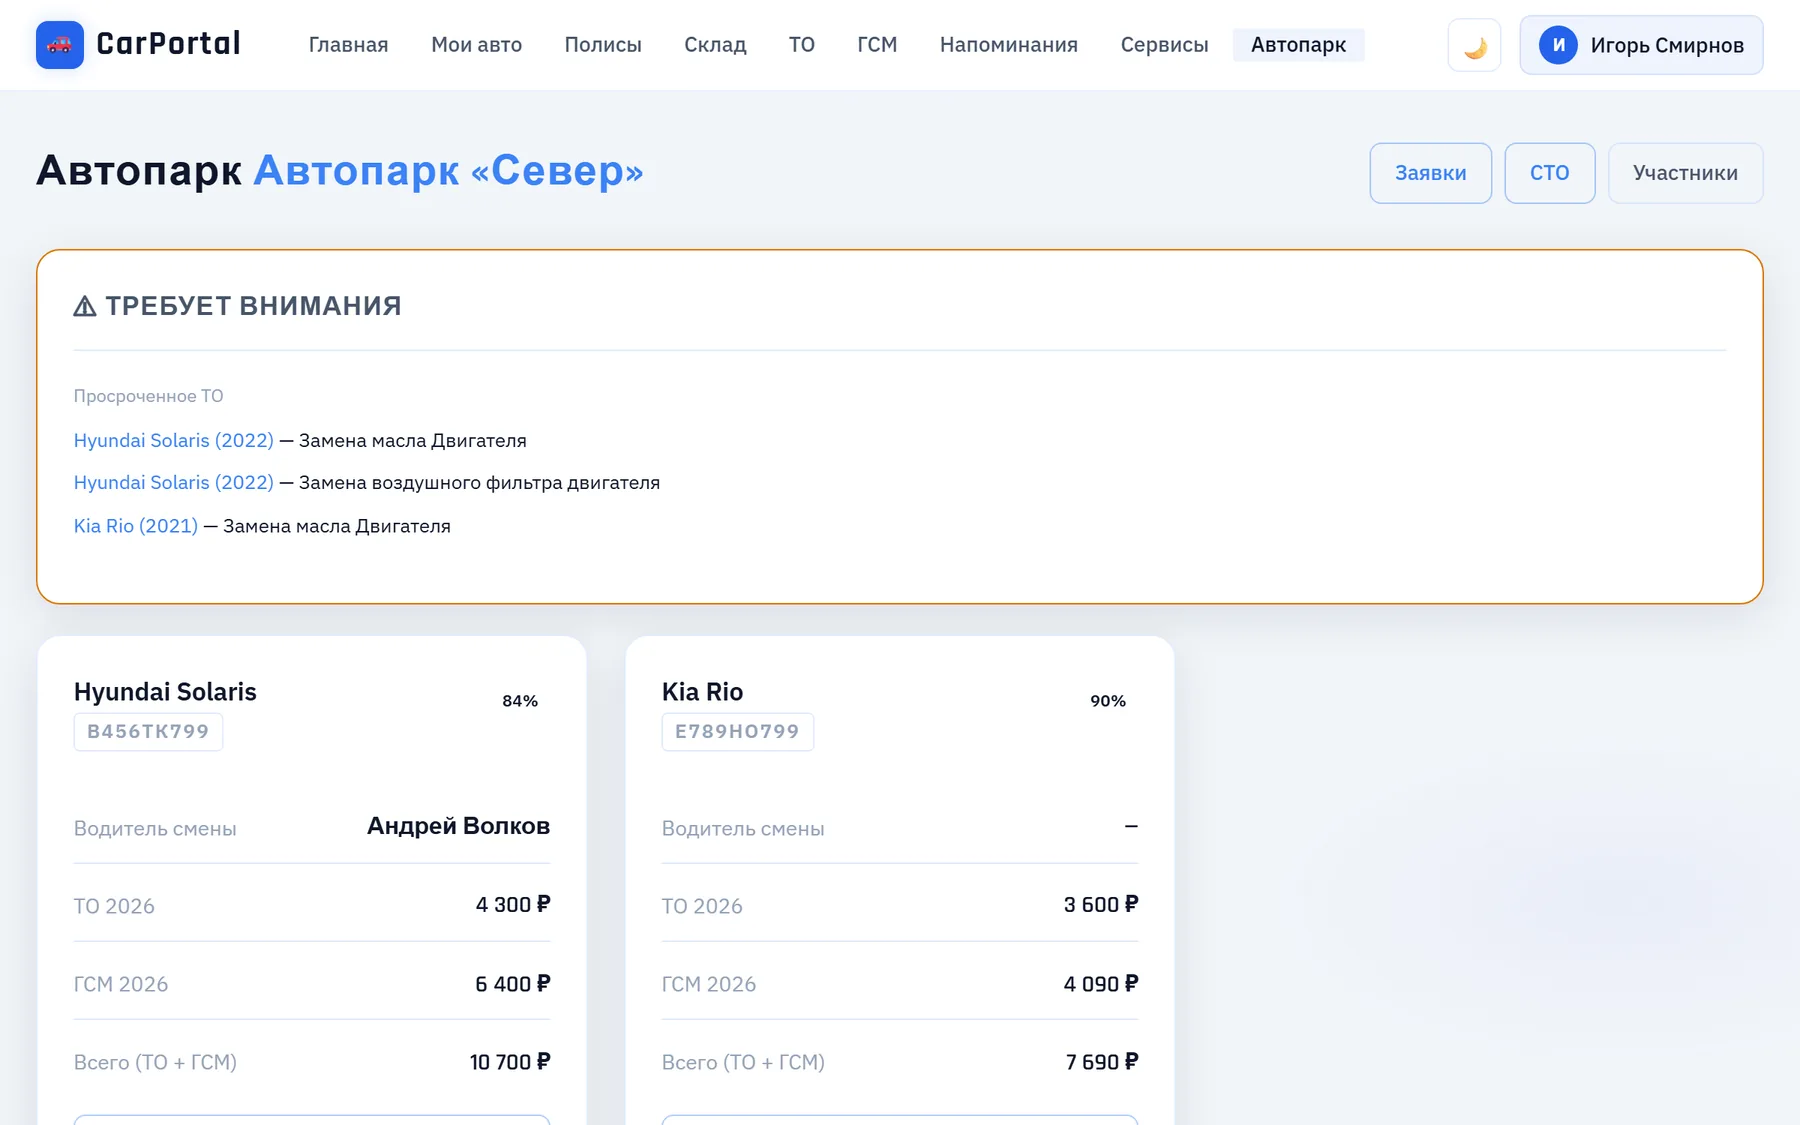Click the total value 10 700 ₽
This screenshot has height=1125, width=1800.
pos(510,1062)
